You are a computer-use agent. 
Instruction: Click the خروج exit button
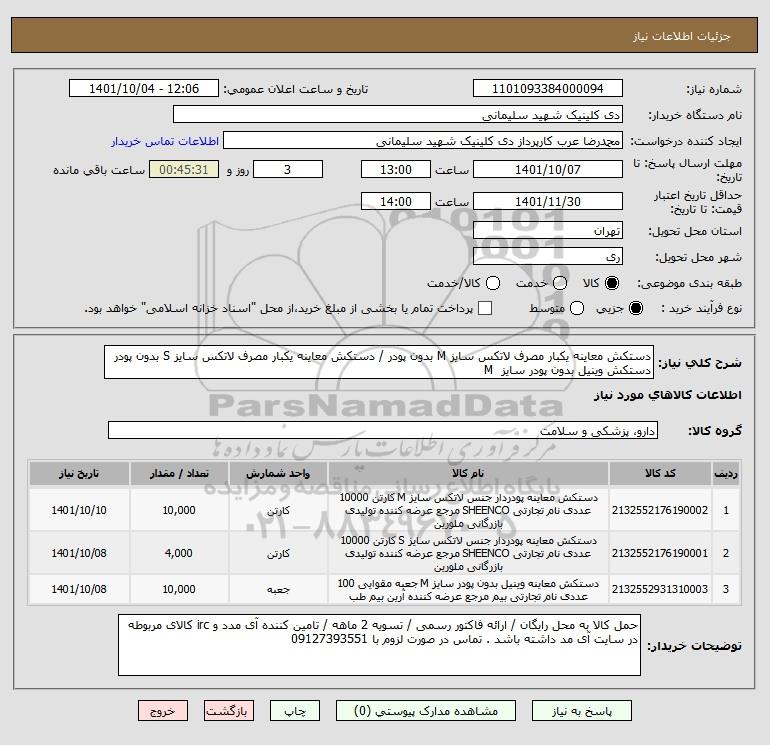(163, 711)
